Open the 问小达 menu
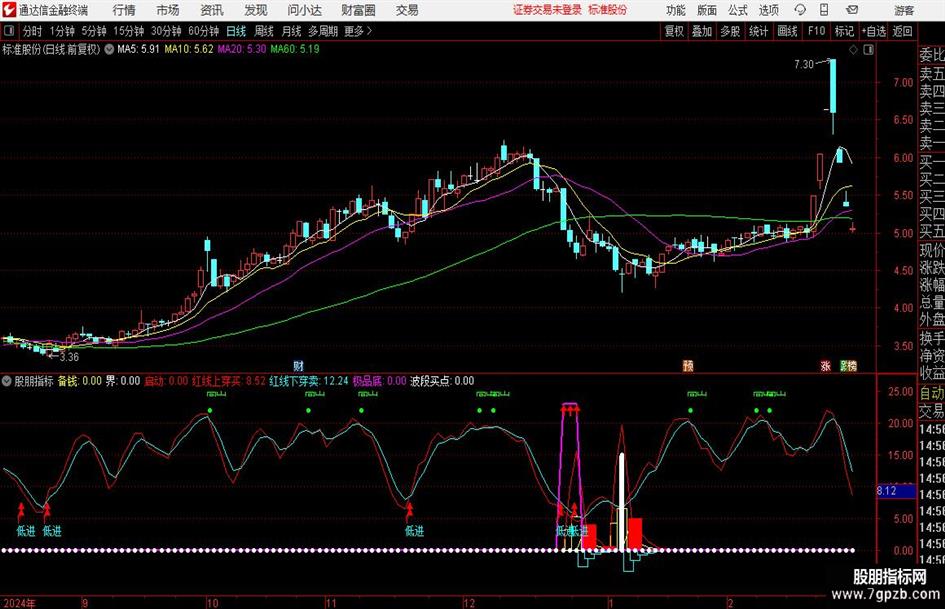This screenshot has width=945, height=609. pos(304,10)
